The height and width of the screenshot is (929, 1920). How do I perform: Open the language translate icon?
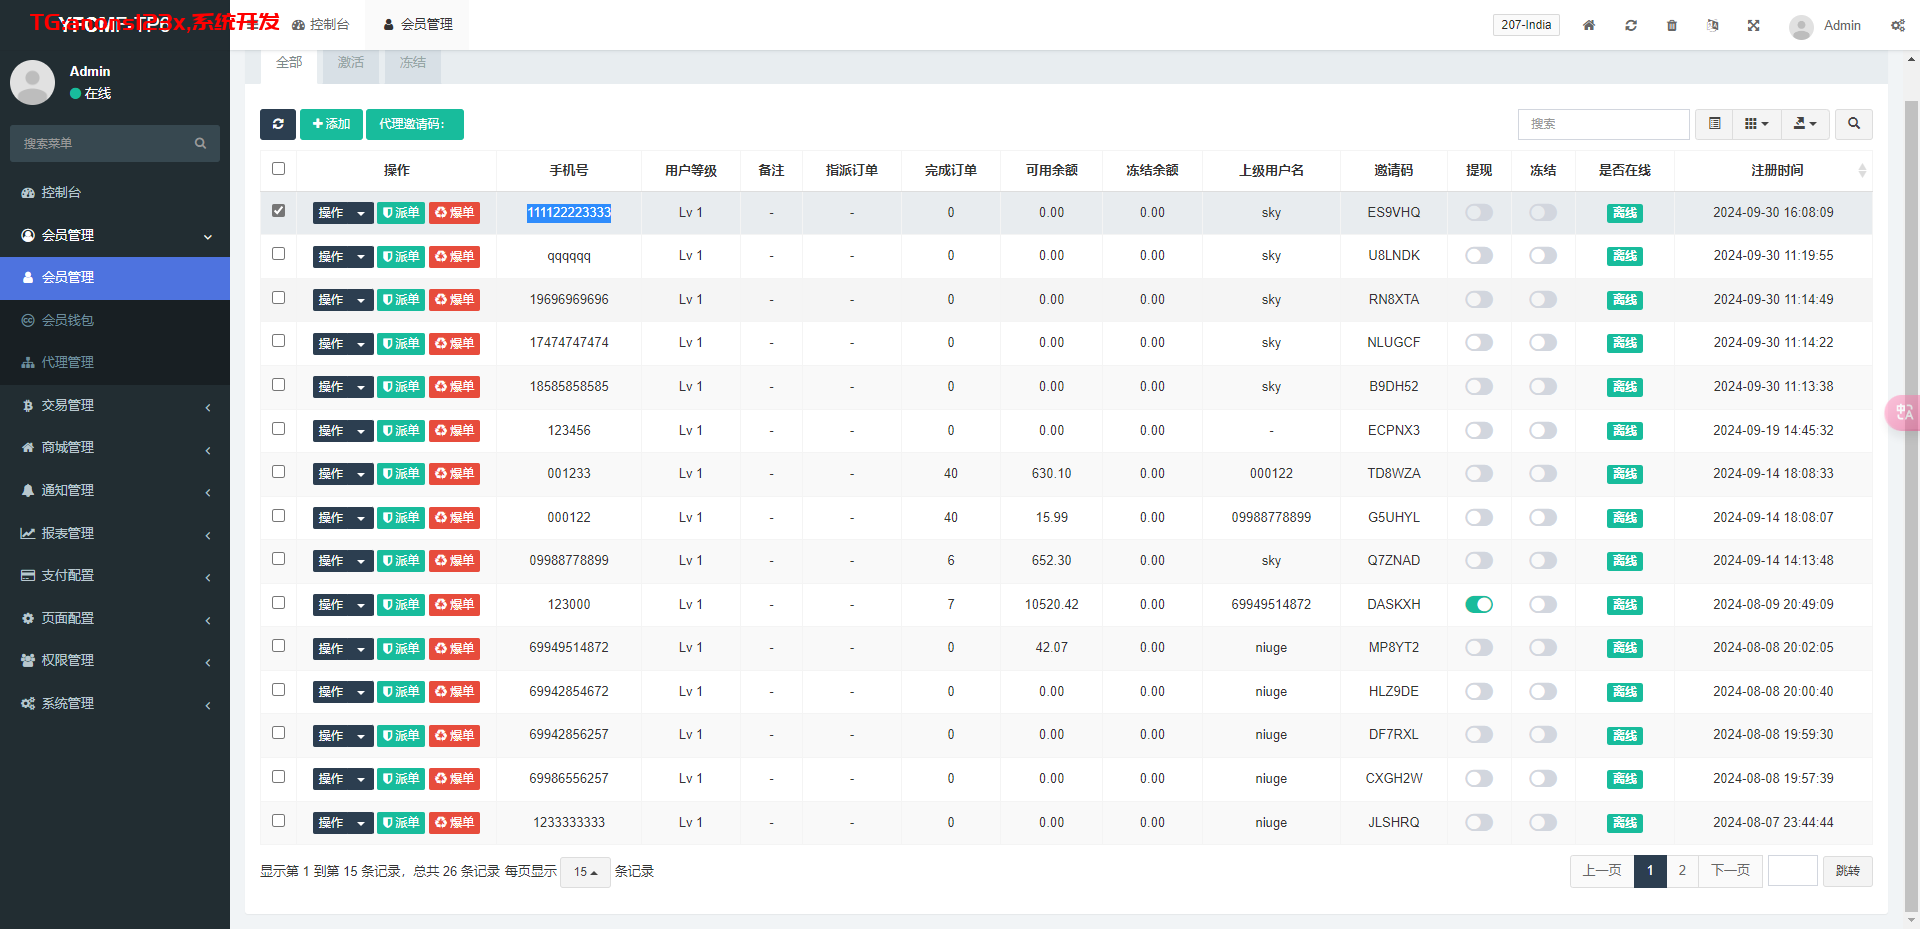pos(1712,25)
